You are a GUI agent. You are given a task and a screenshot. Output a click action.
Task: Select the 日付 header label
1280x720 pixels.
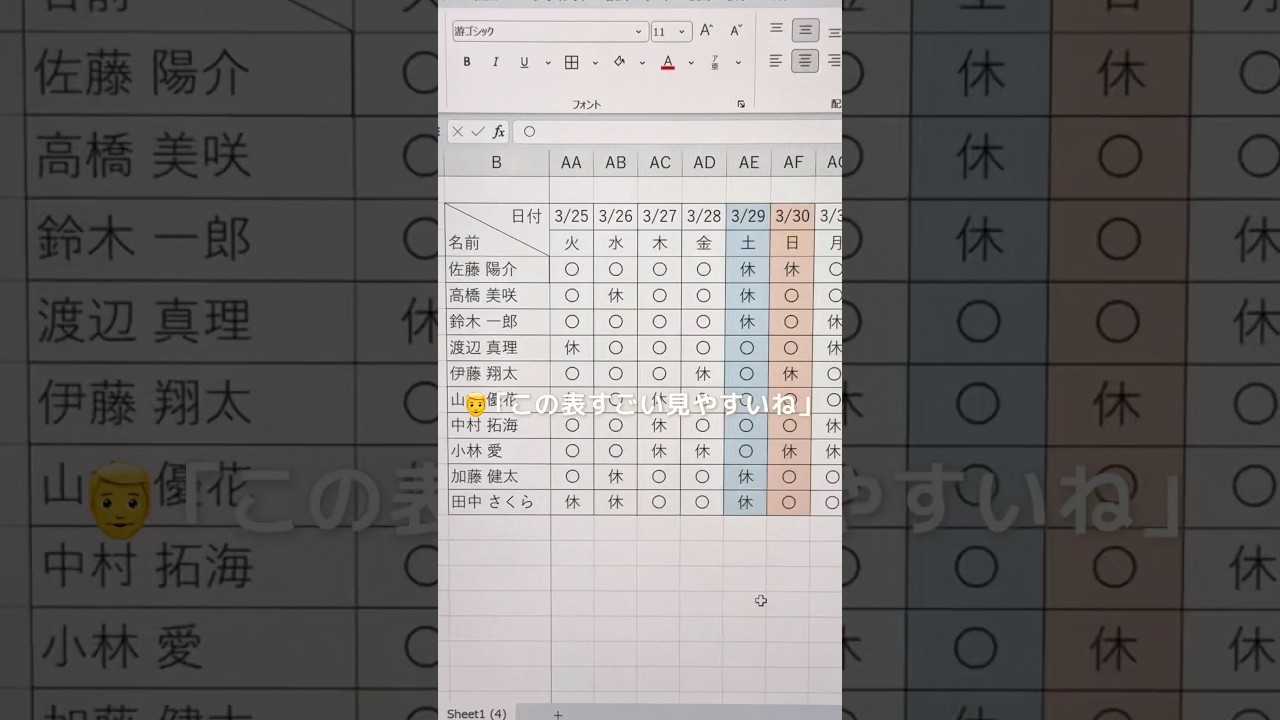526,217
